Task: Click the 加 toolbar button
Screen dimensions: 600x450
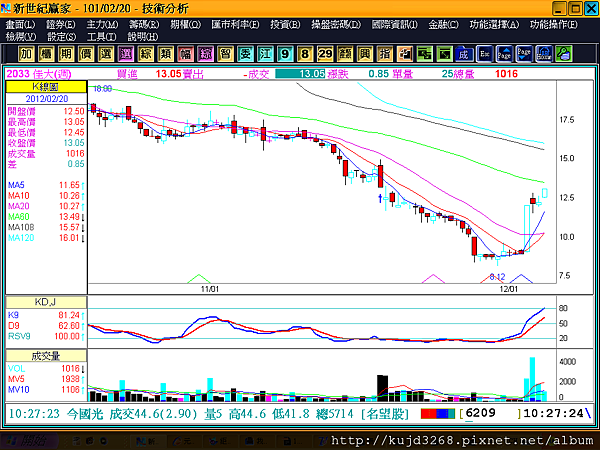Action: pyautogui.click(x=26, y=54)
